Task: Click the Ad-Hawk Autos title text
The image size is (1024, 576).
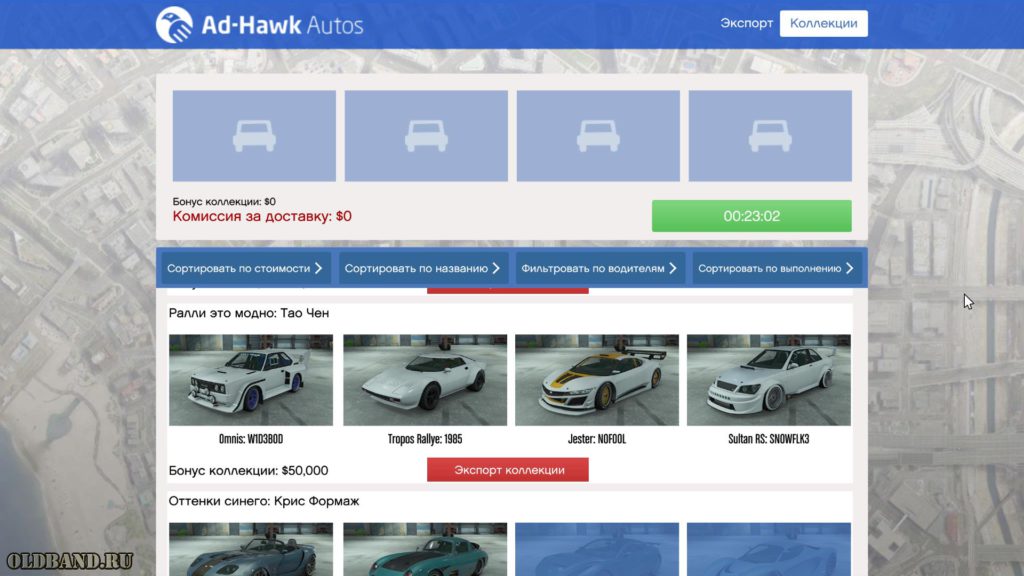Action: point(282,25)
